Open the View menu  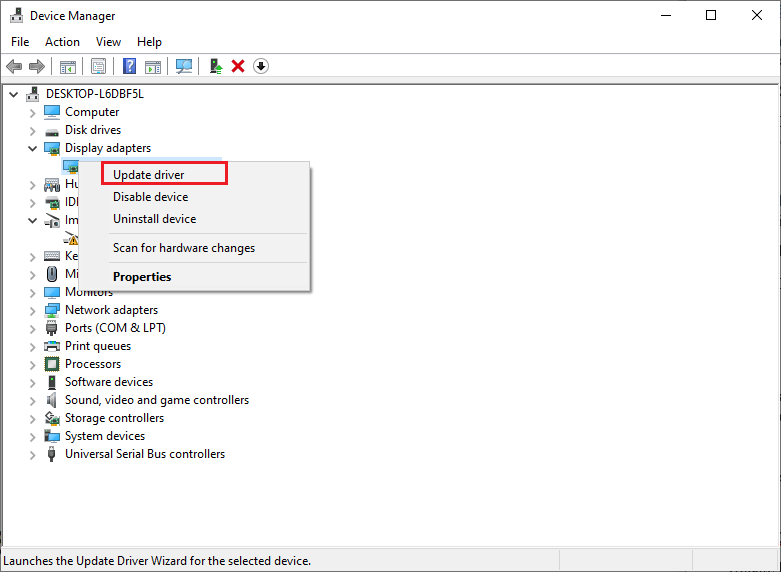click(108, 42)
